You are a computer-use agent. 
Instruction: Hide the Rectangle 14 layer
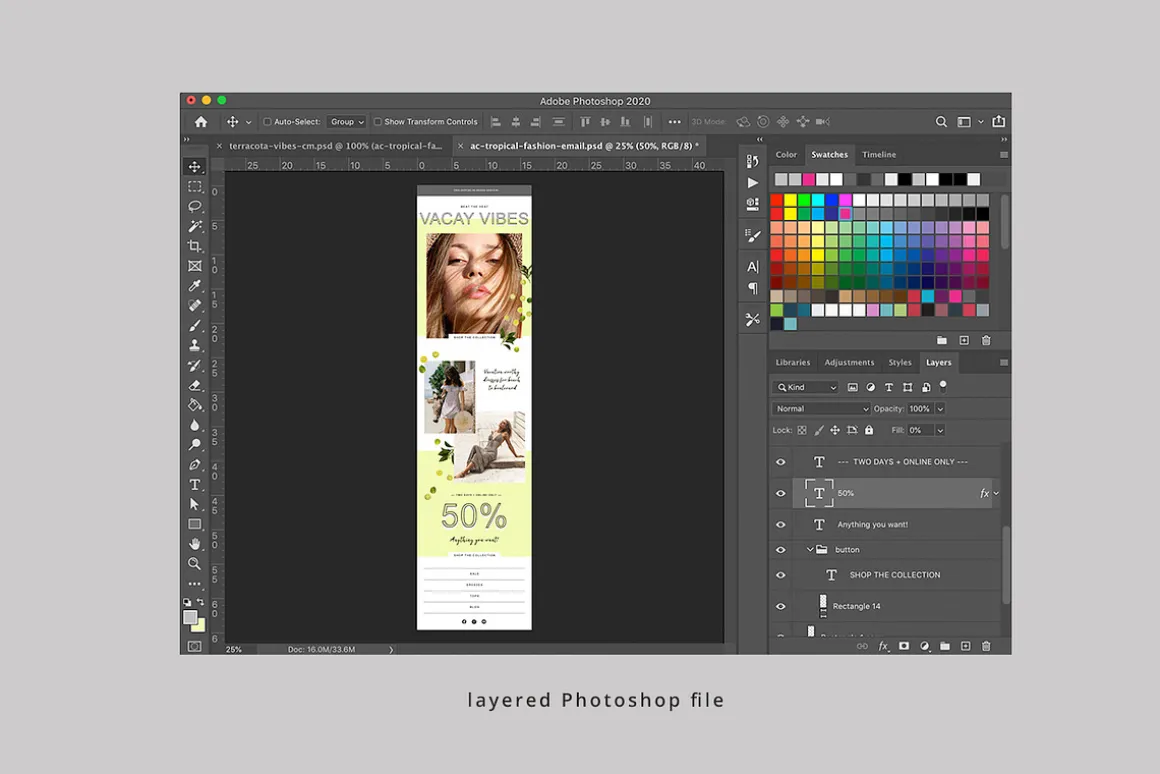point(780,606)
